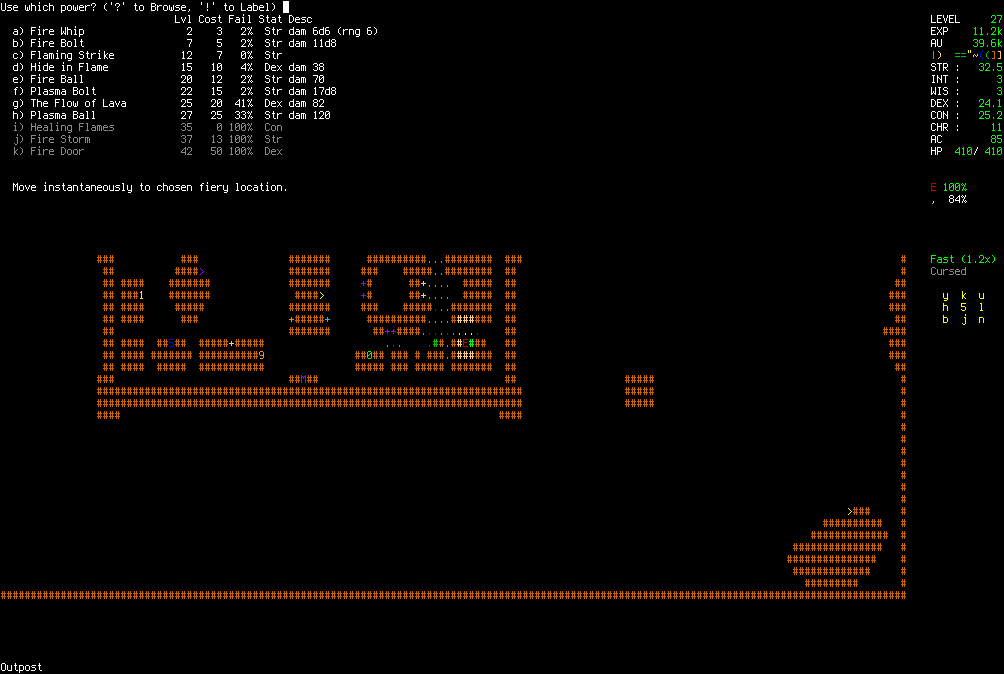Click the 'Fast (1.2x)' status
The width and height of the screenshot is (1004, 674).
[963, 259]
